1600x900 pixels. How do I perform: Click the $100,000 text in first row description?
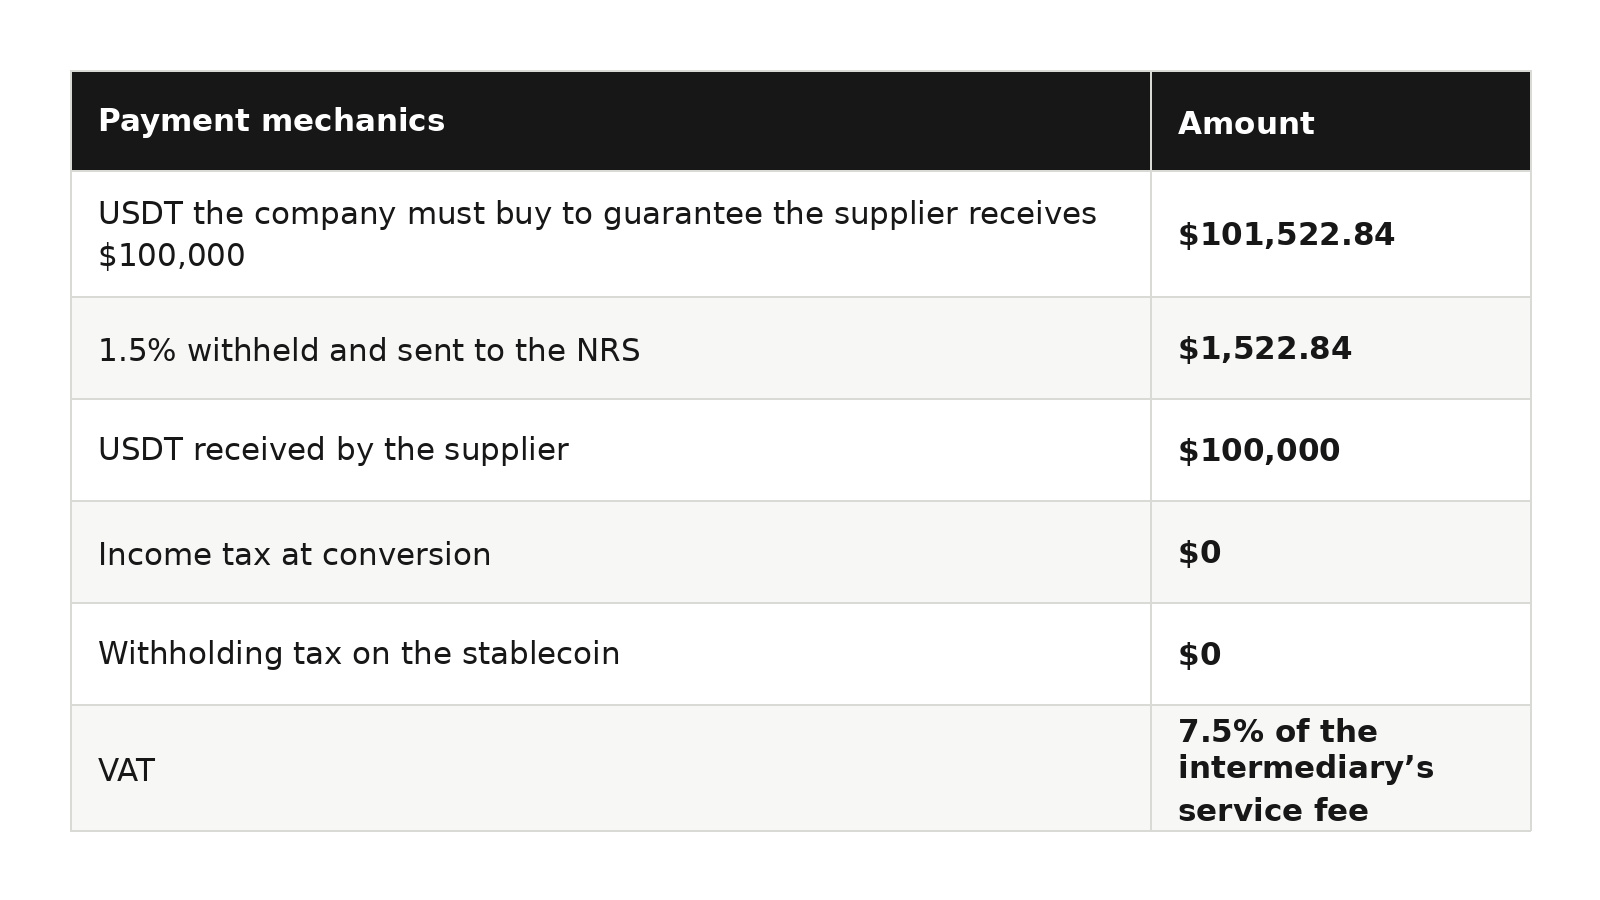[171, 256]
